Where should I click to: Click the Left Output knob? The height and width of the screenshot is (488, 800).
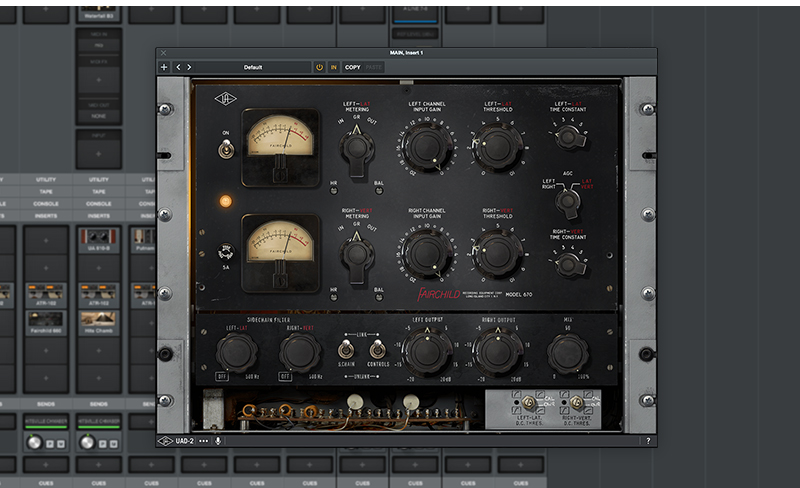(x=427, y=351)
